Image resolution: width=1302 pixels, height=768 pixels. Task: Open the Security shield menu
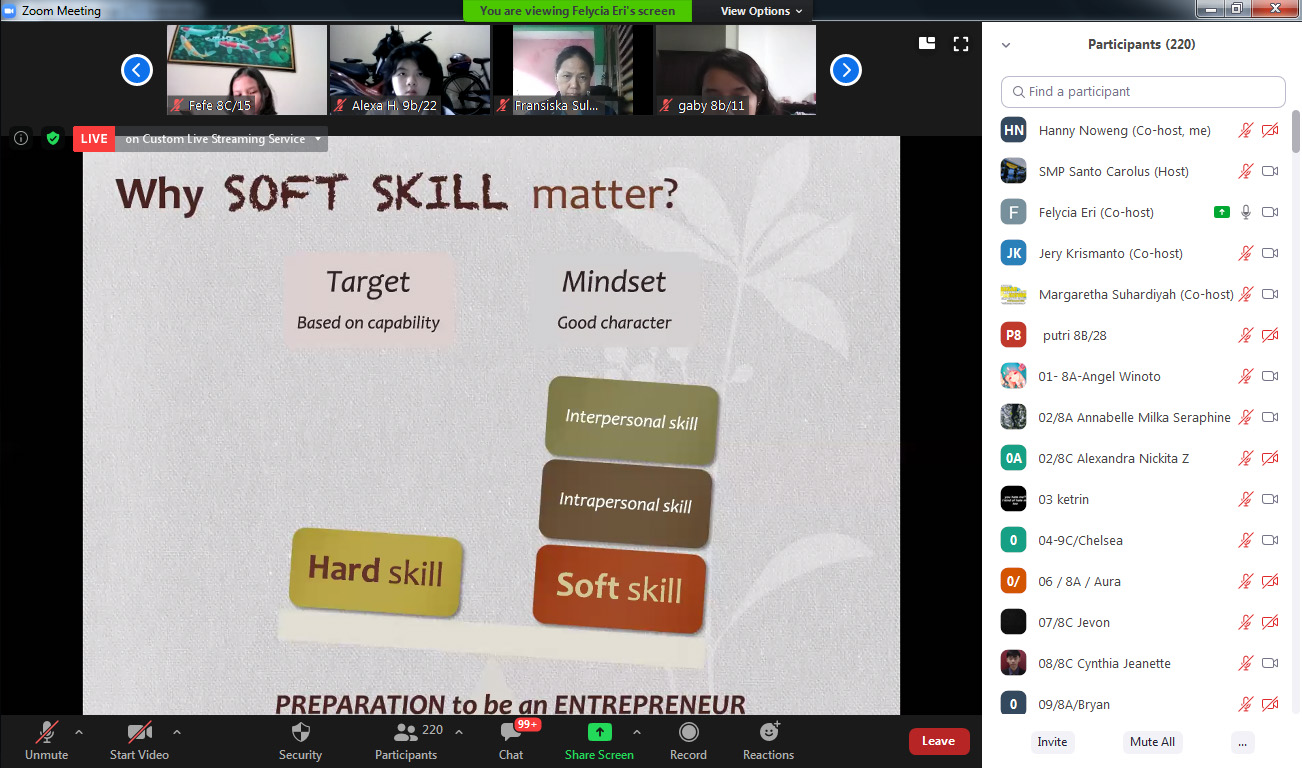[x=300, y=741]
